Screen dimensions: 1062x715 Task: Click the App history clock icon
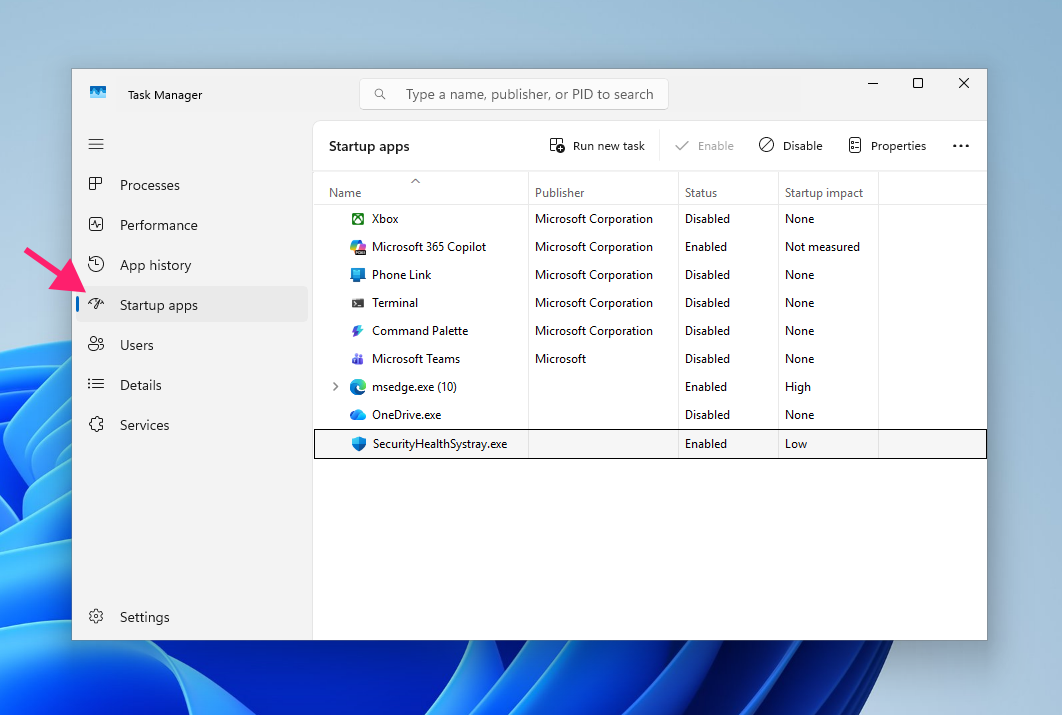pos(96,264)
